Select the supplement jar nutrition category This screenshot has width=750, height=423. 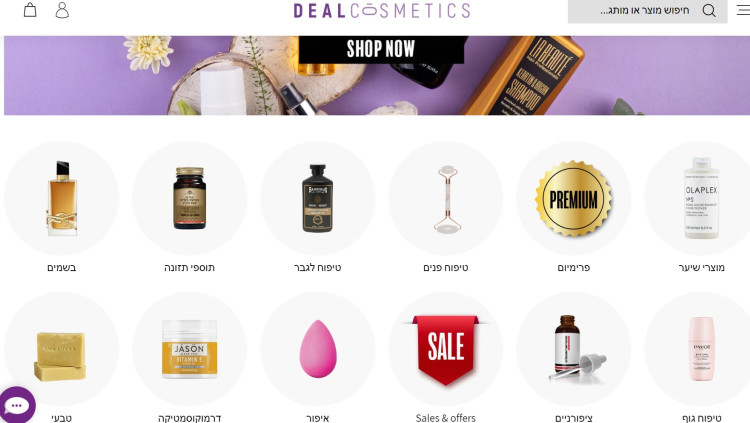tap(189, 198)
